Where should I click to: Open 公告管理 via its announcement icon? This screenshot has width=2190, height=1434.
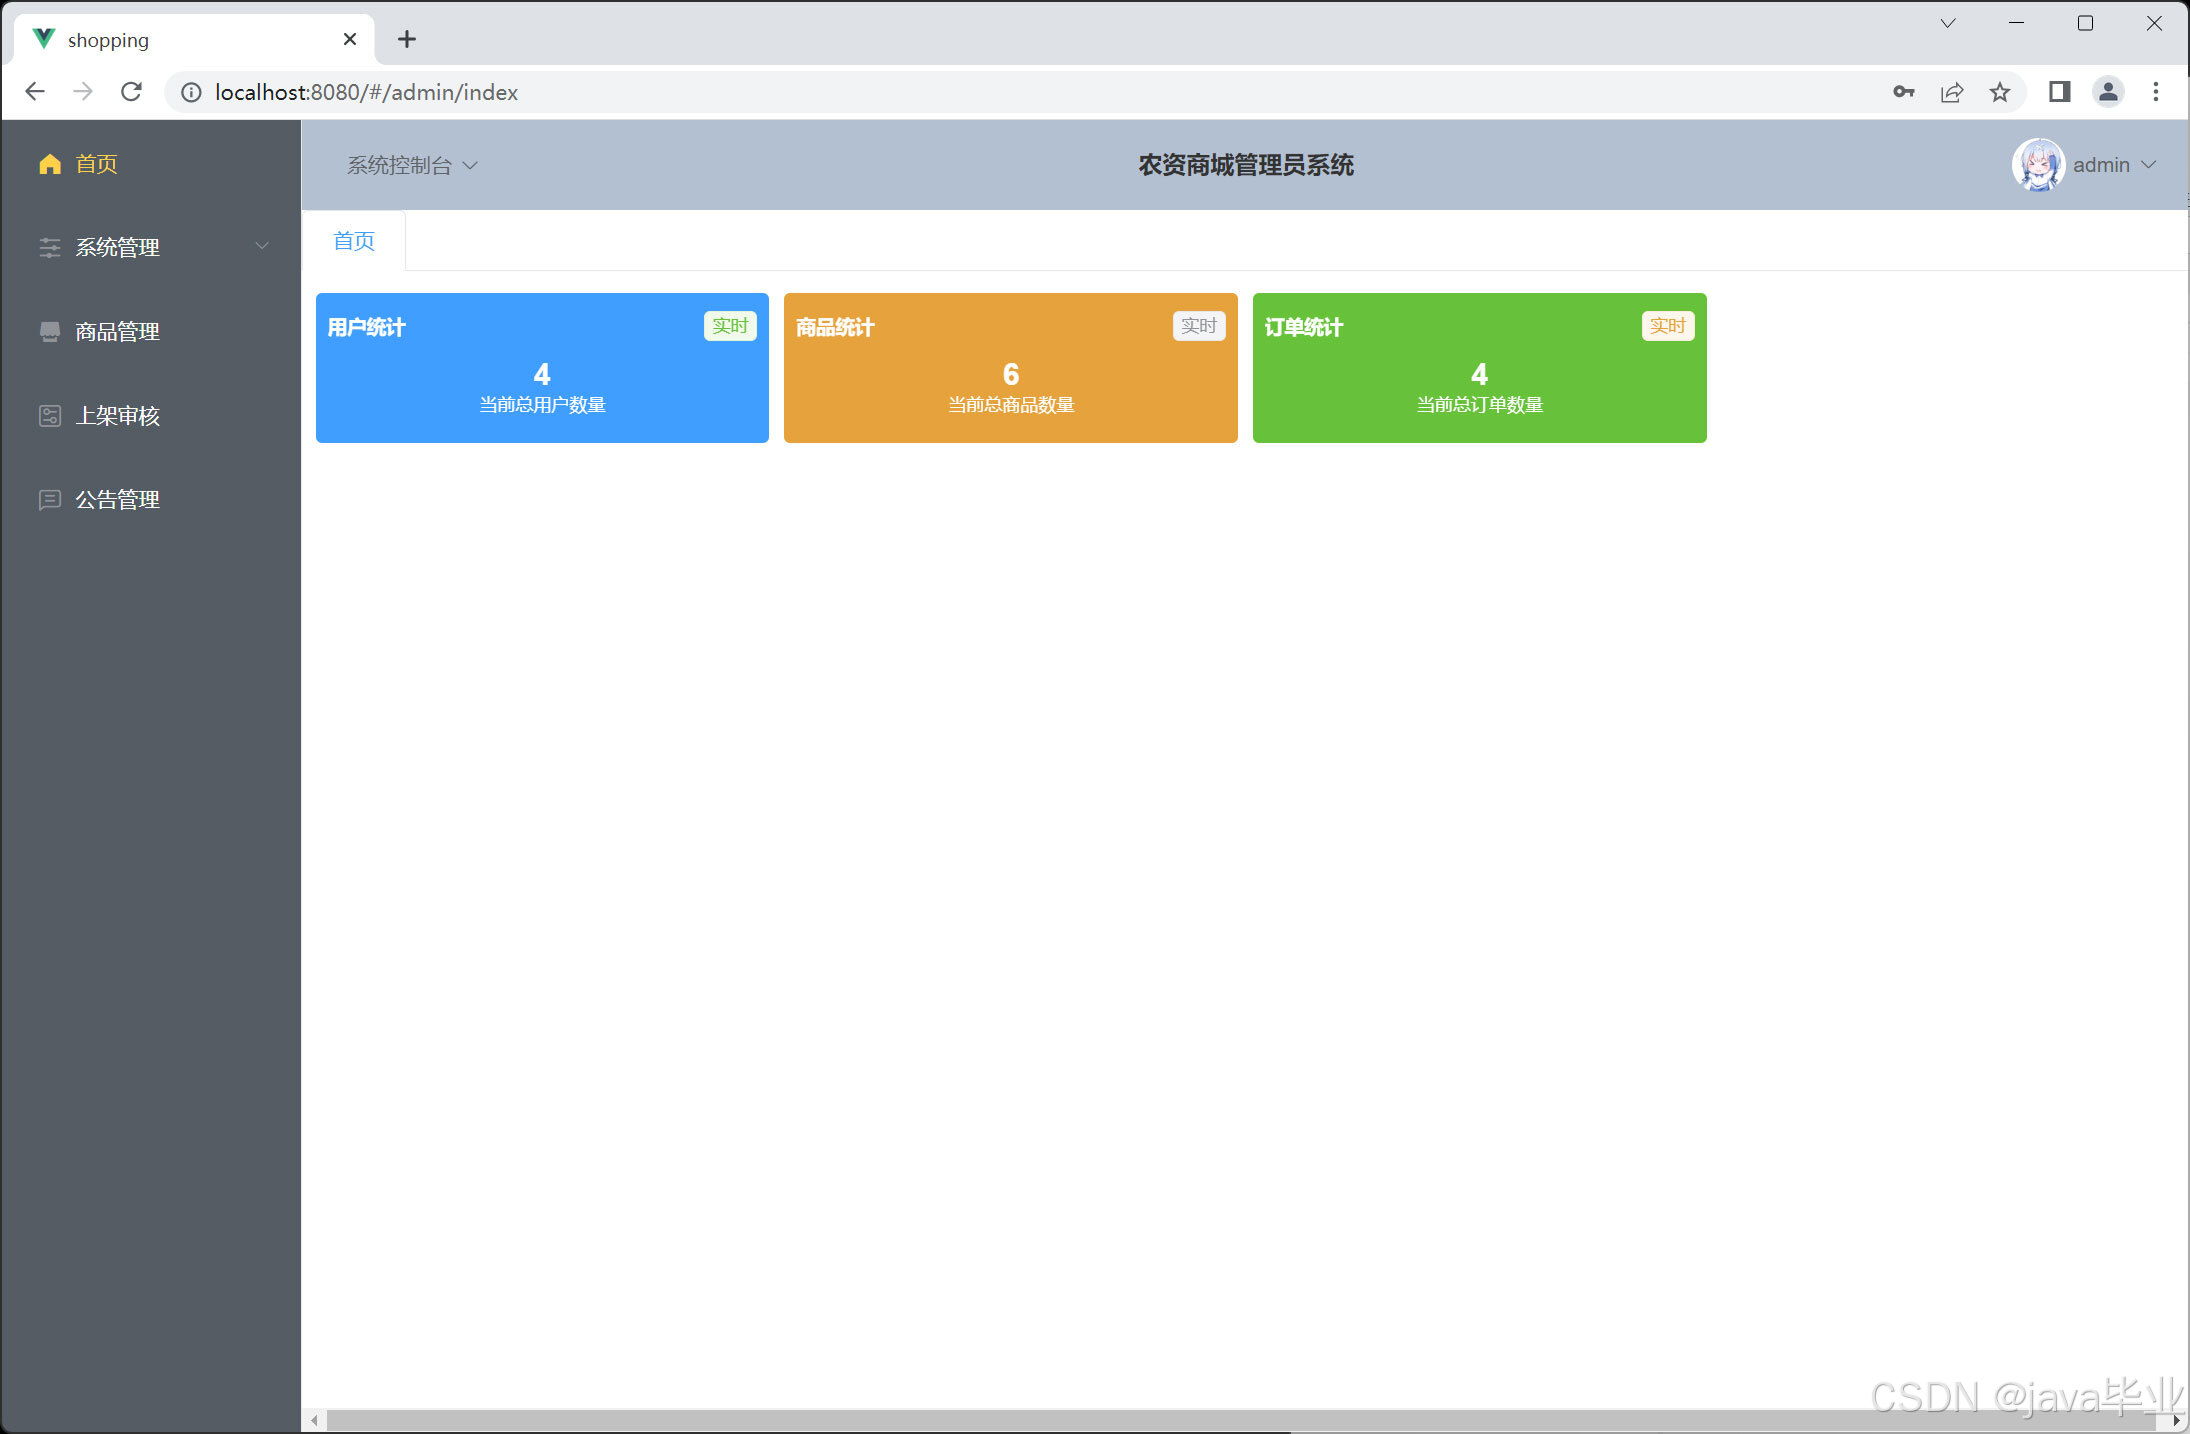[x=49, y=499]
